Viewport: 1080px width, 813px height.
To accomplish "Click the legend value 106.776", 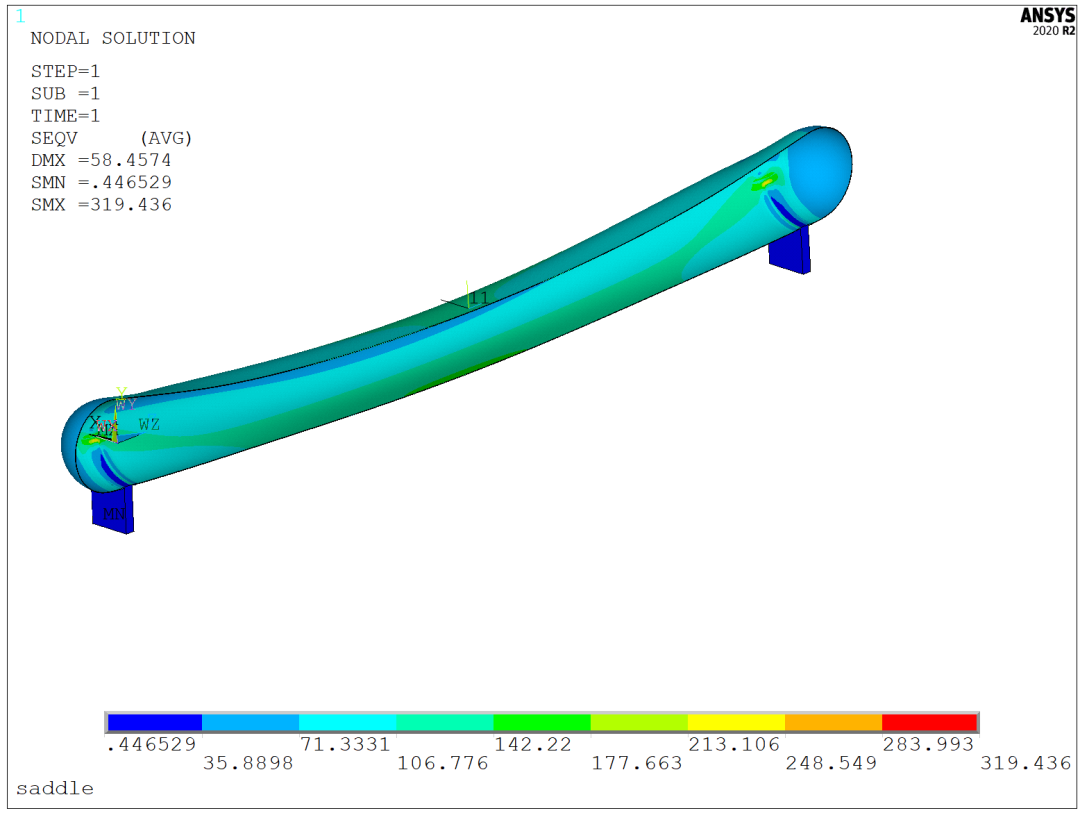I will 443,763.
